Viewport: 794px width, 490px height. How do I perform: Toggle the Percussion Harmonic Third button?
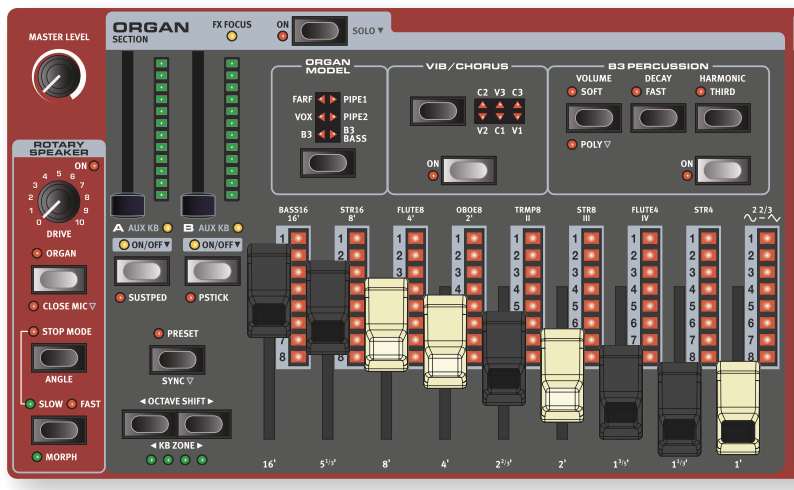(x=723, y=118)
